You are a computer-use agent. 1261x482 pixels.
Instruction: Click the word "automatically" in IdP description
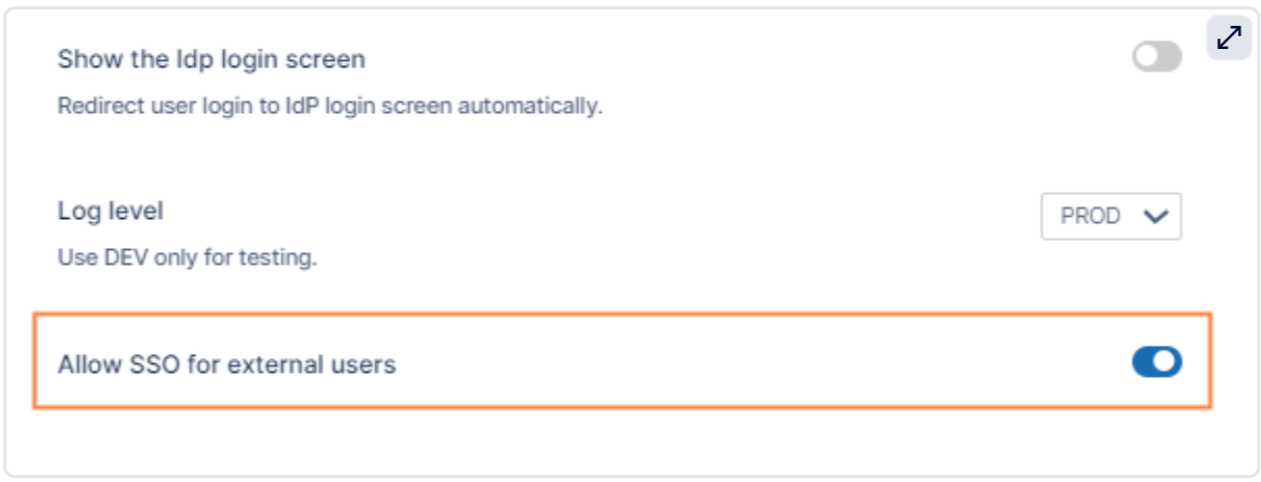click(543, 106)
